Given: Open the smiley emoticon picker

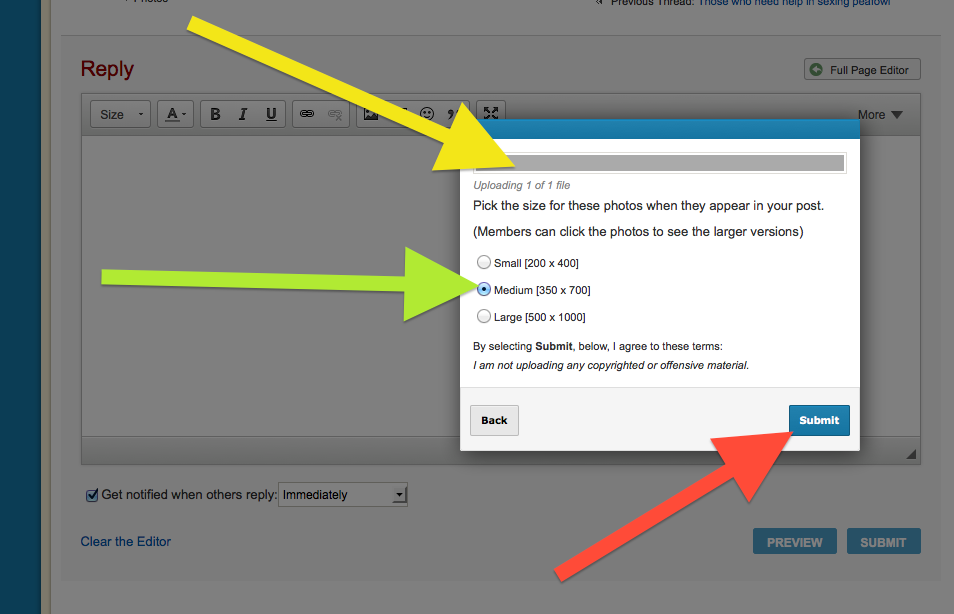Looking at the screenshot, I should pyautogui.click(x=427, y=115).
